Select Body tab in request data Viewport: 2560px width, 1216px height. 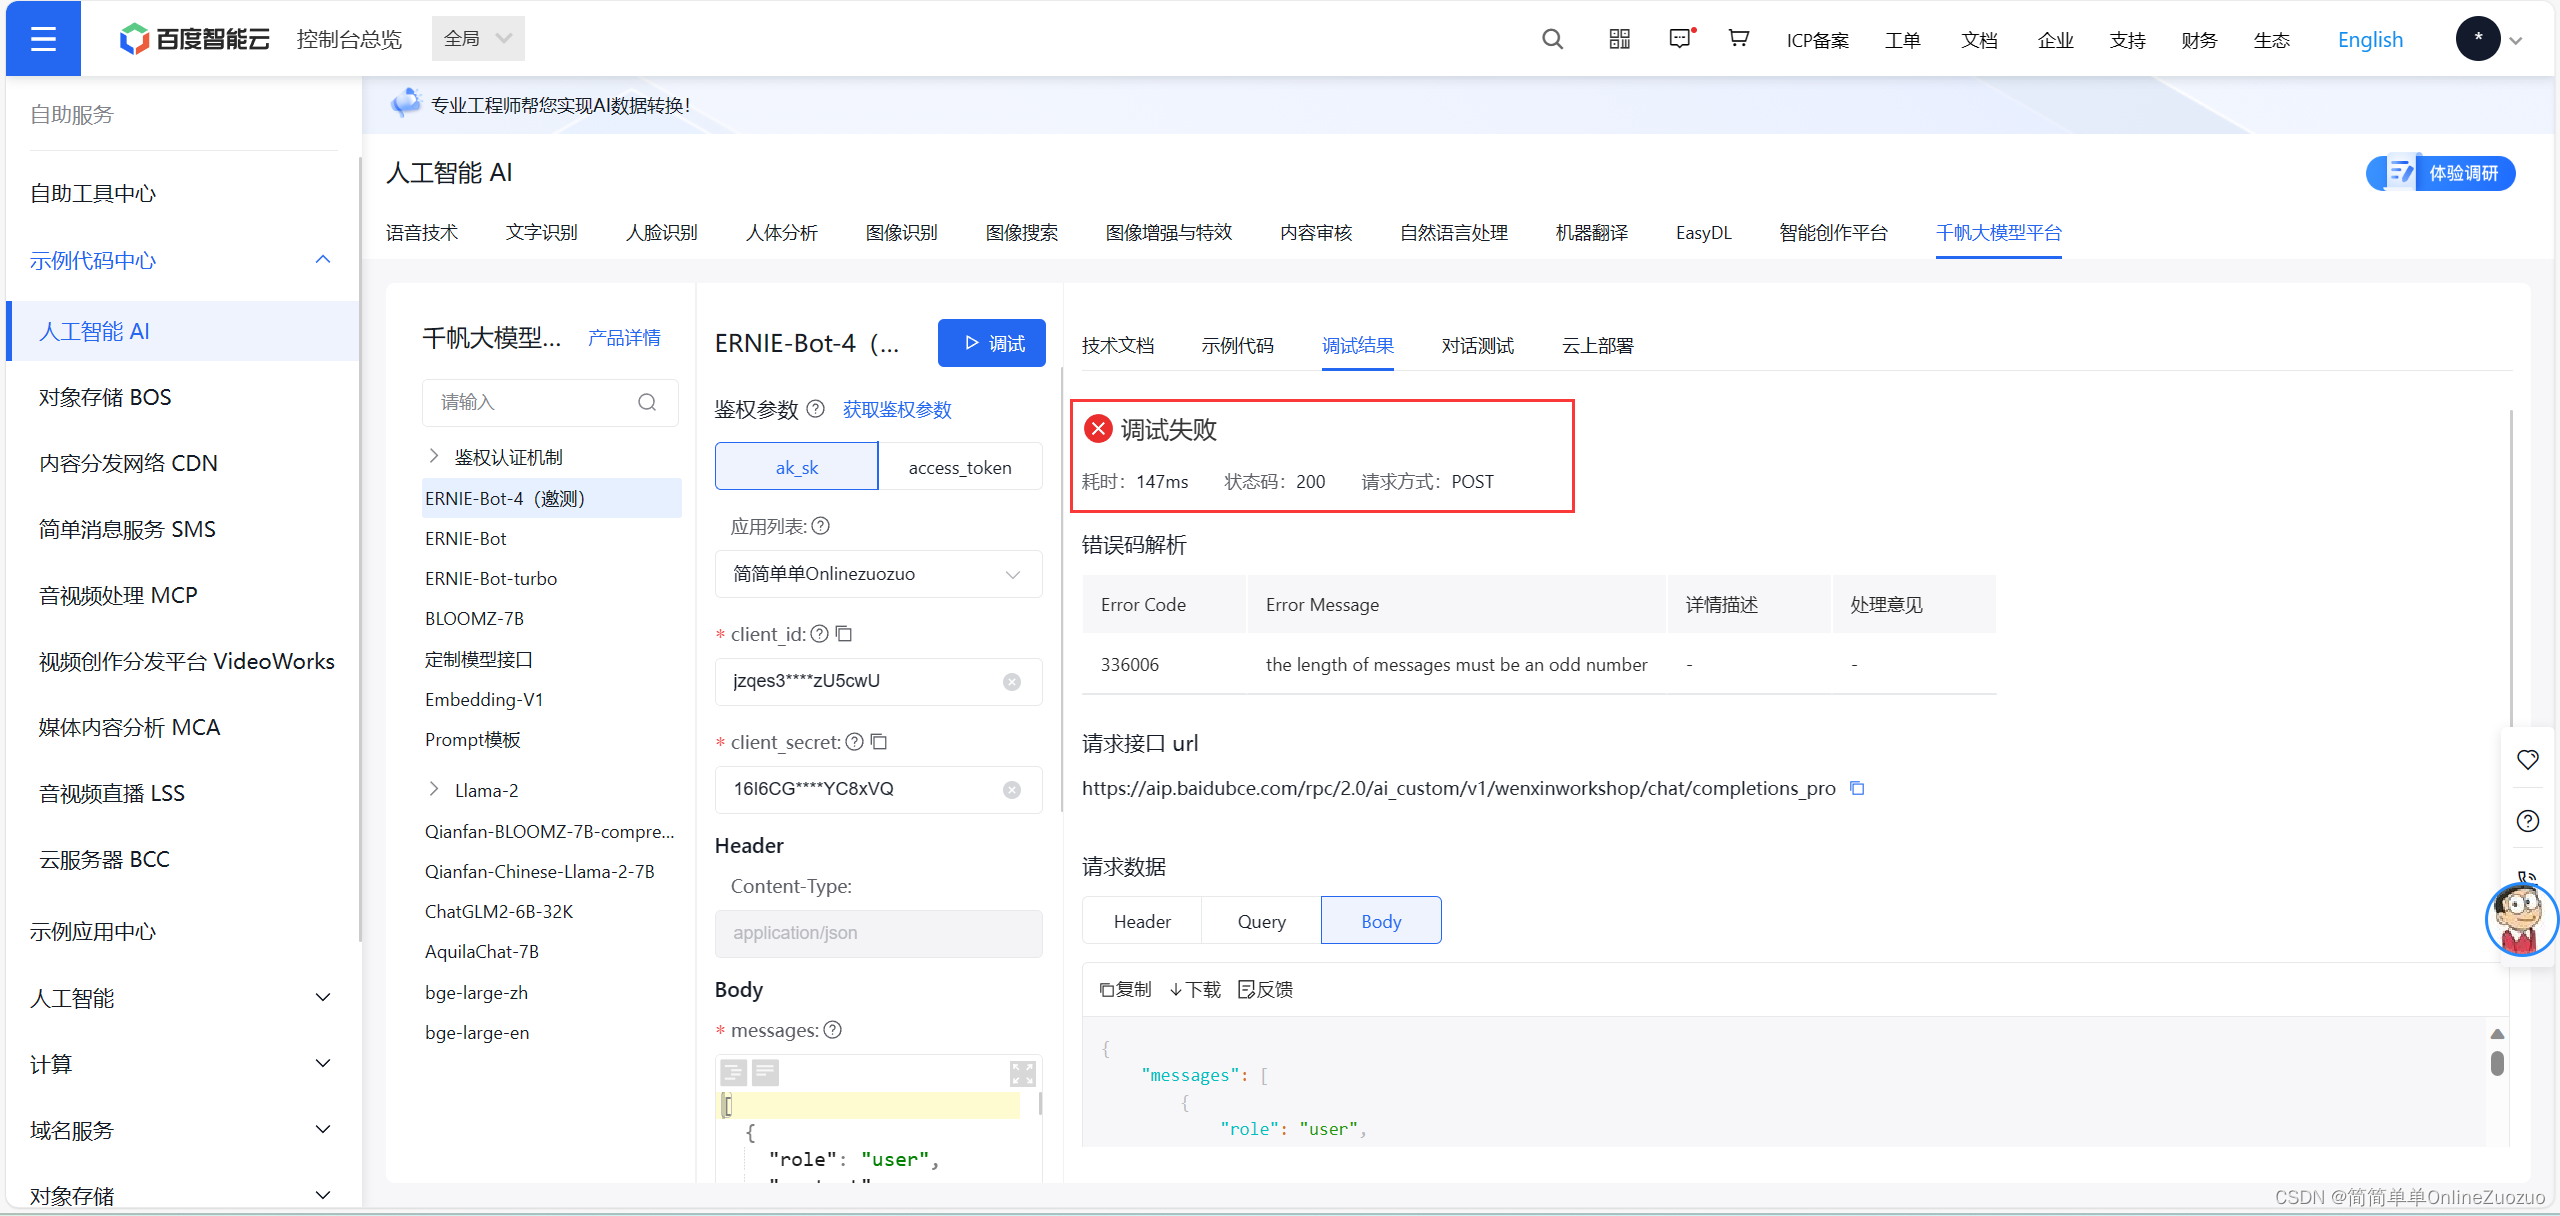[x=1376, y=922]
